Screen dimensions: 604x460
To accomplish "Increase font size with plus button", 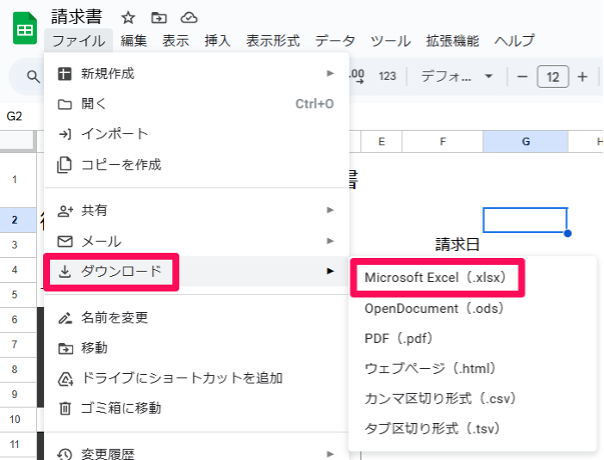I will [x=582, y=76].
